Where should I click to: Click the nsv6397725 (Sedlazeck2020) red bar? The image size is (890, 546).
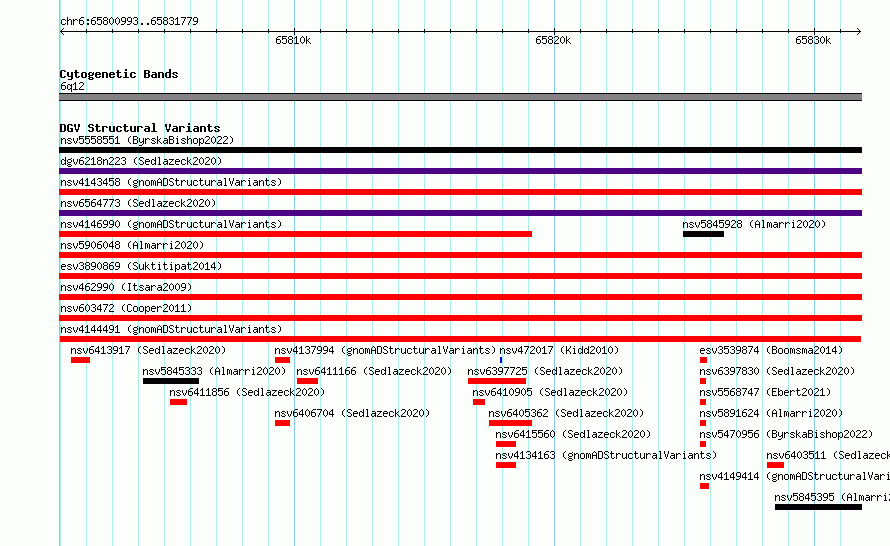(x=497, y=381)
